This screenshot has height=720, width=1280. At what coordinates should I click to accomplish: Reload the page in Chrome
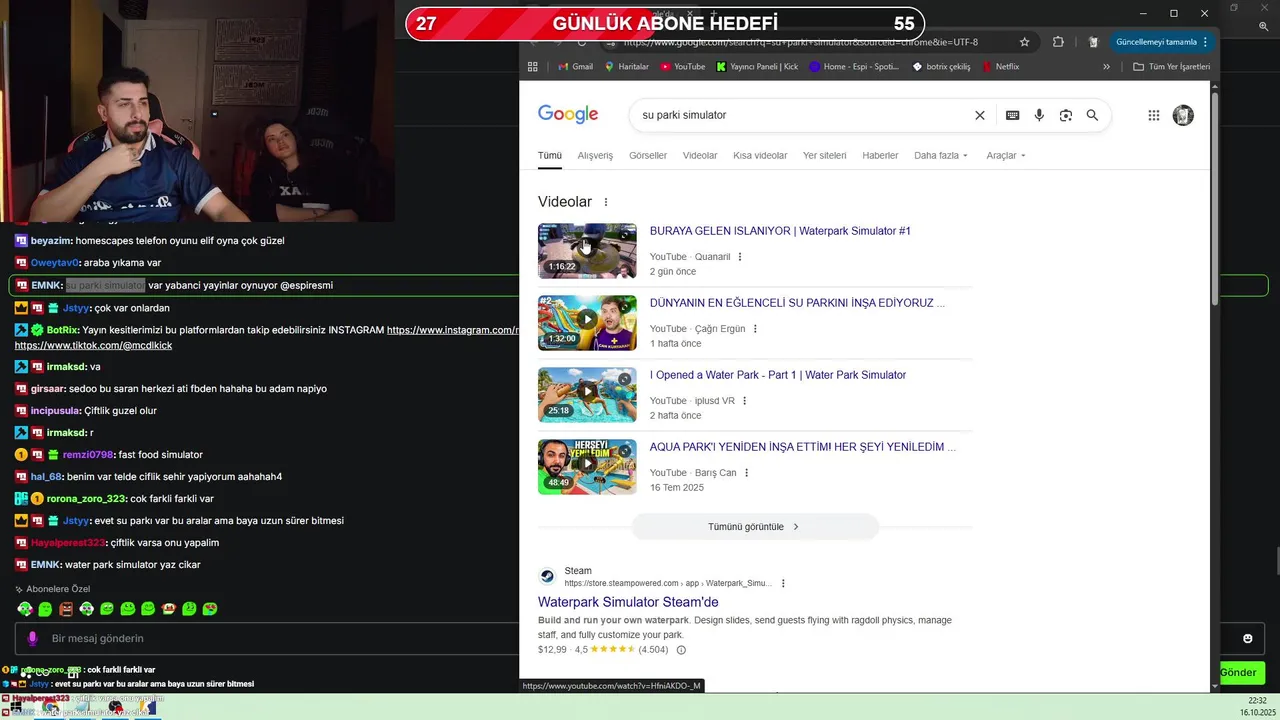coord(582,42)
